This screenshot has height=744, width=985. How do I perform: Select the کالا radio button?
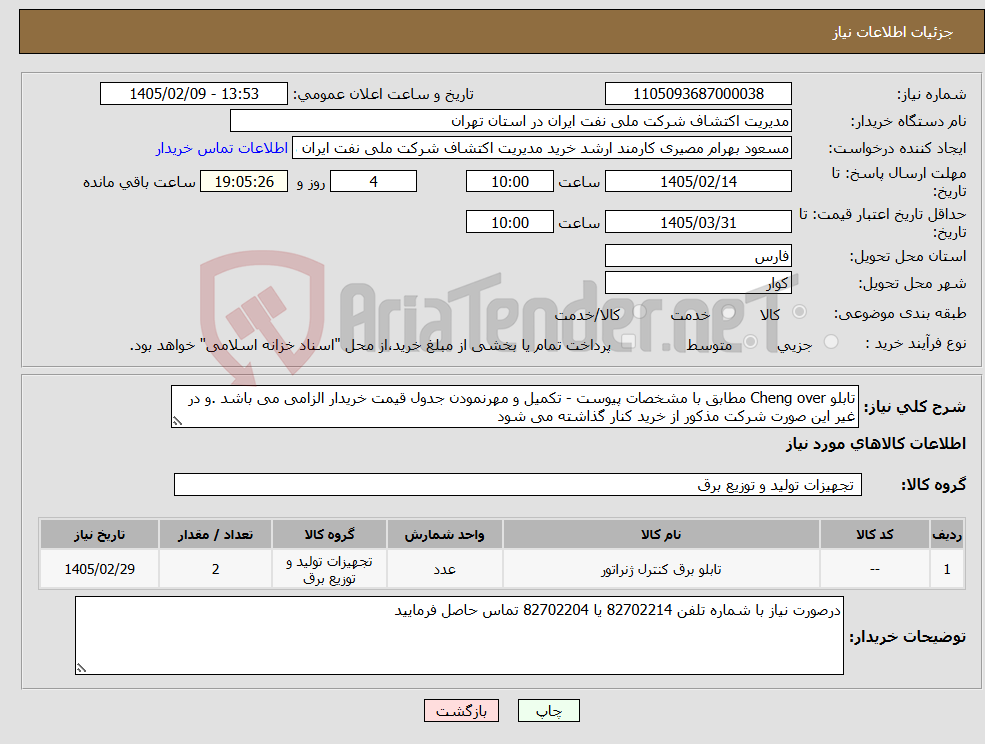(x=800, y=312)
